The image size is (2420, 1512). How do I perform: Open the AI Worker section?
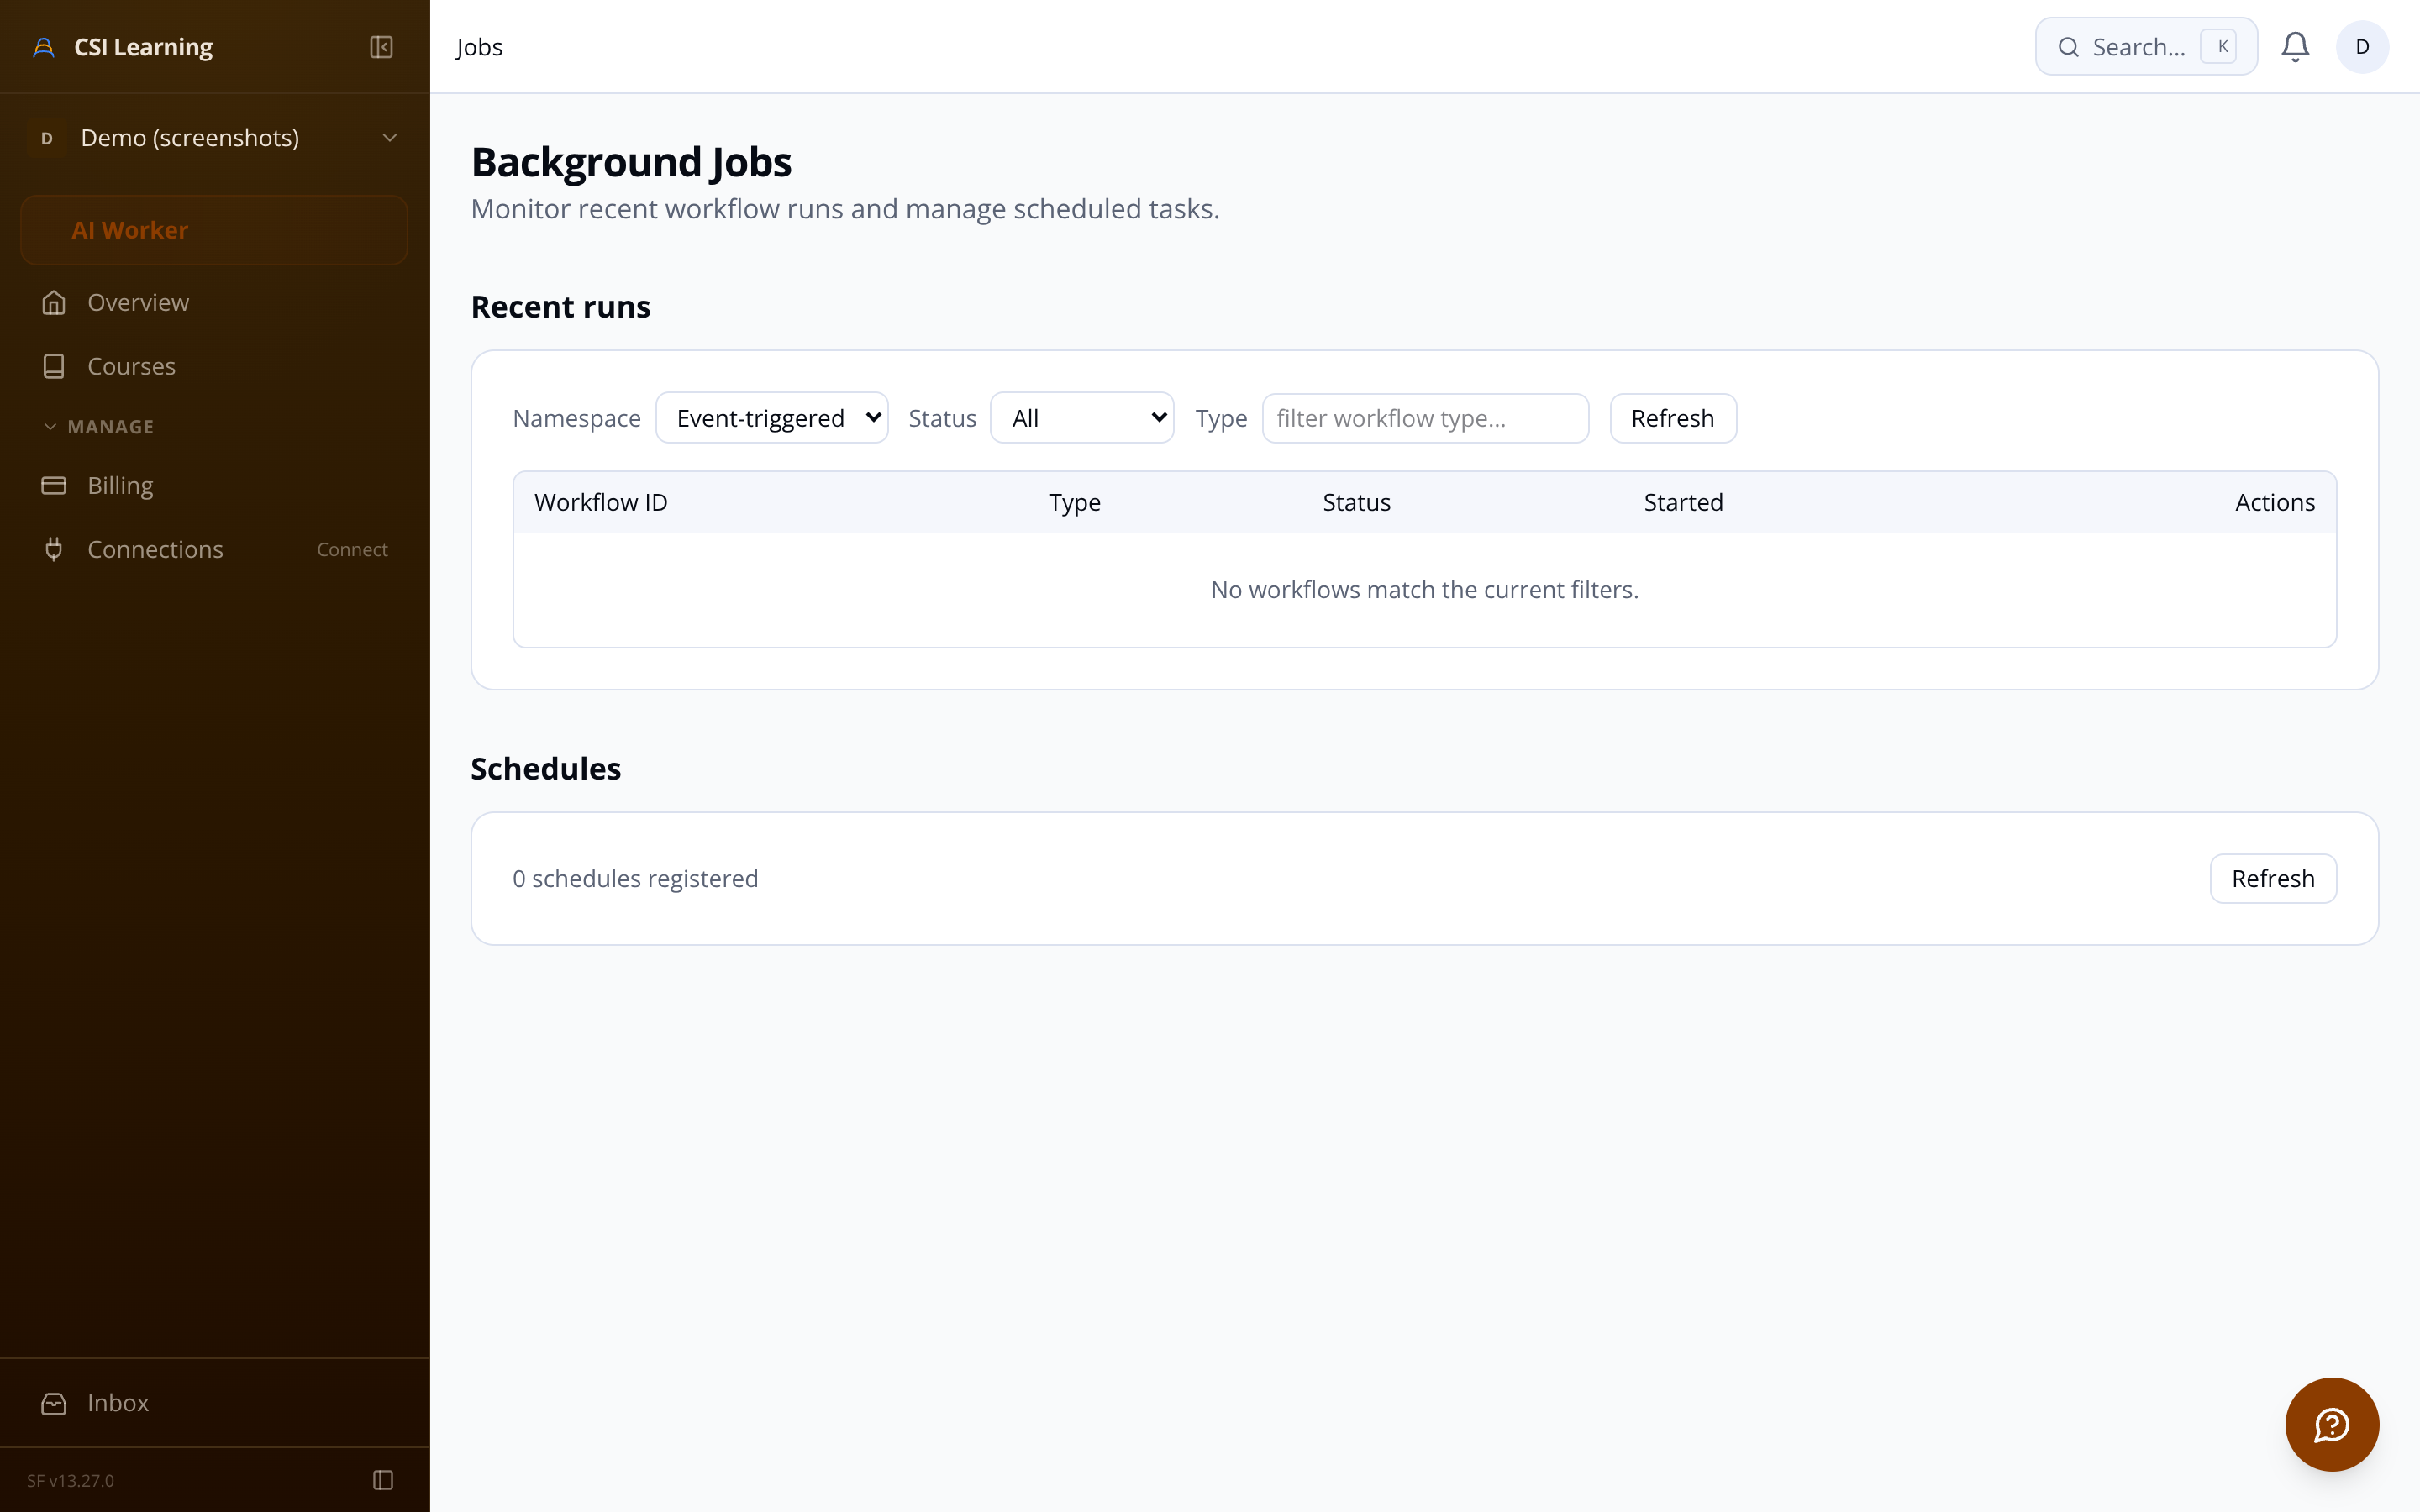(x=214, y=230)
